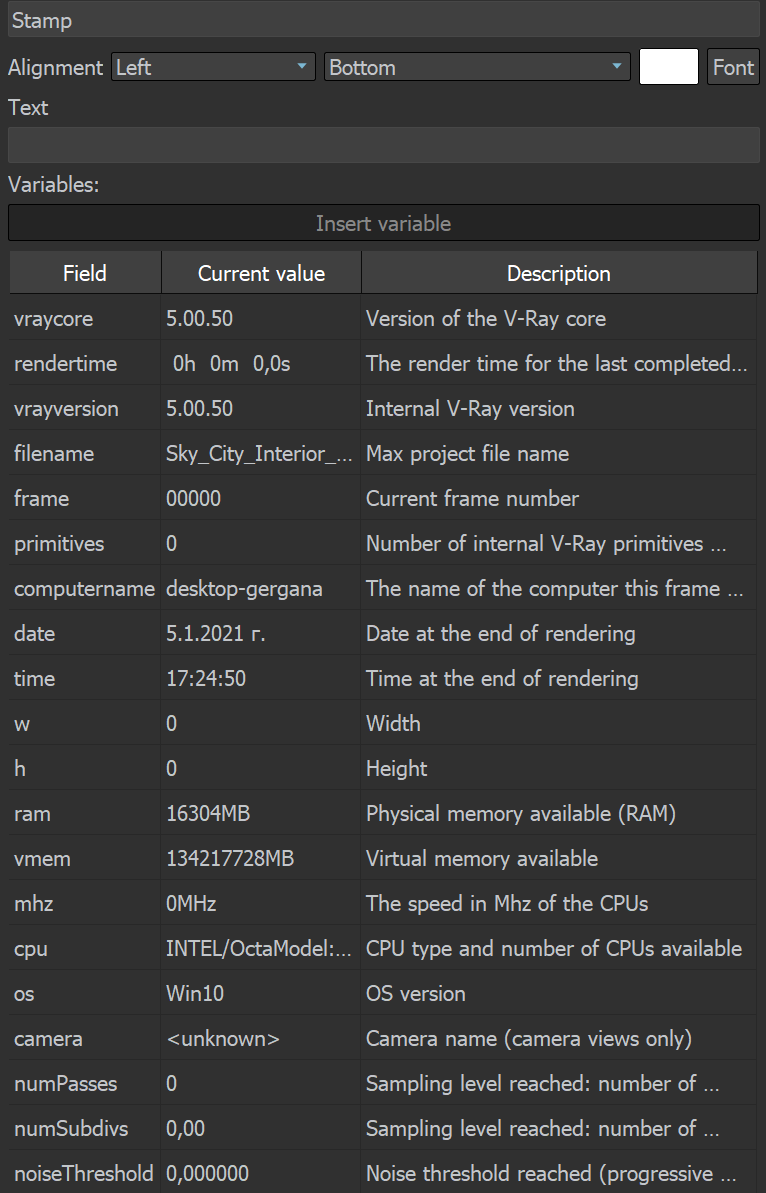Click inside the Text input field
Viewport: 766px width, 1193px height.
(383, 145)
